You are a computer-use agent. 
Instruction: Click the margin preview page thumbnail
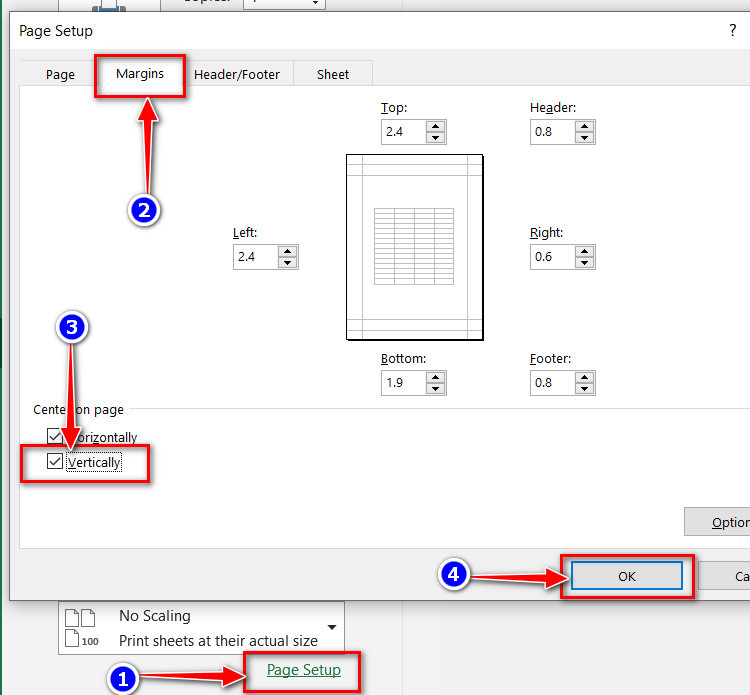pos(415,247)
